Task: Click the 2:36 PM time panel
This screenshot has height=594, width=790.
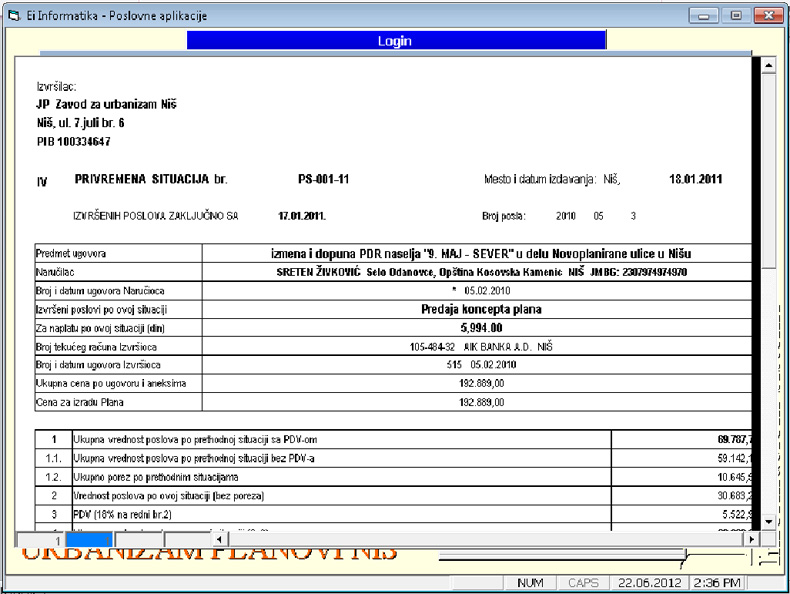Action: pos(718,582)
